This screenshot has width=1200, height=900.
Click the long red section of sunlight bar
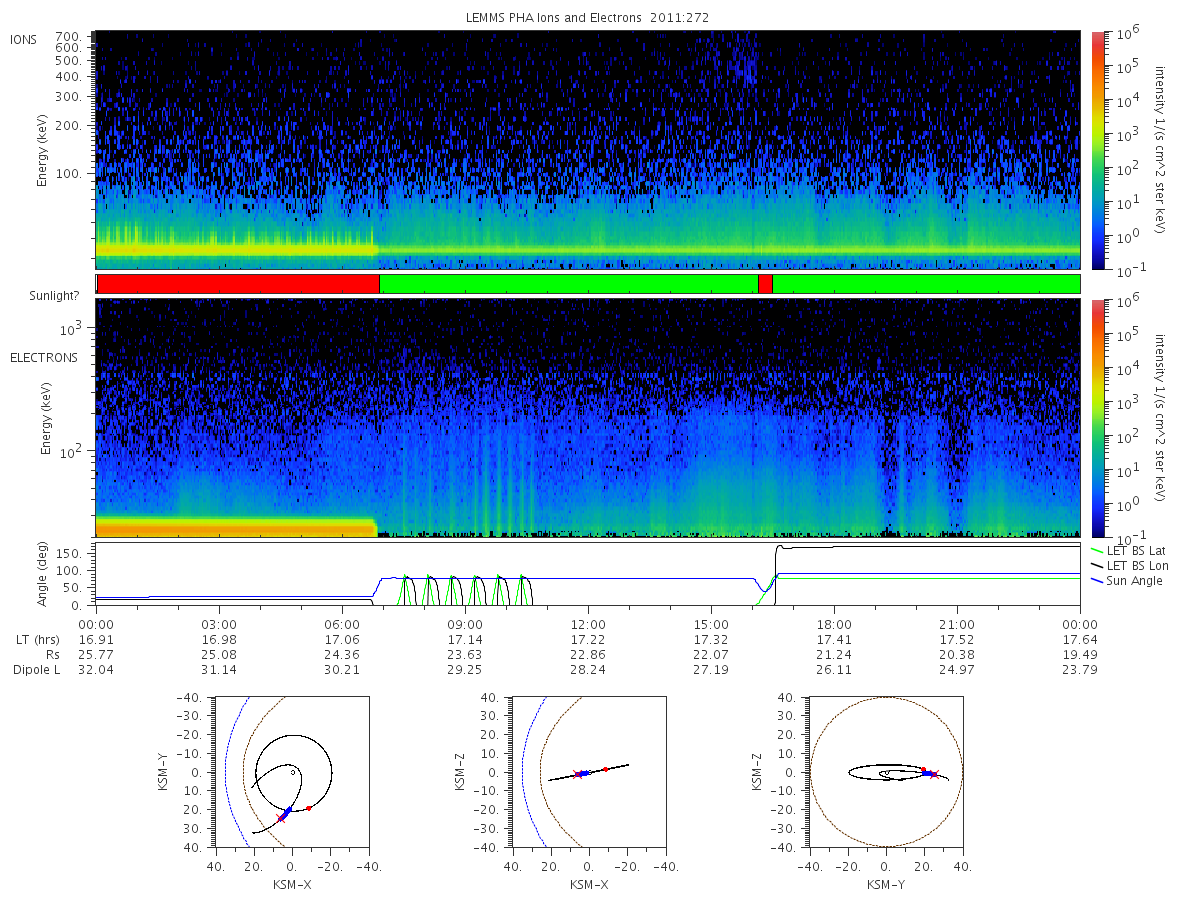click(x=238, y=284)
